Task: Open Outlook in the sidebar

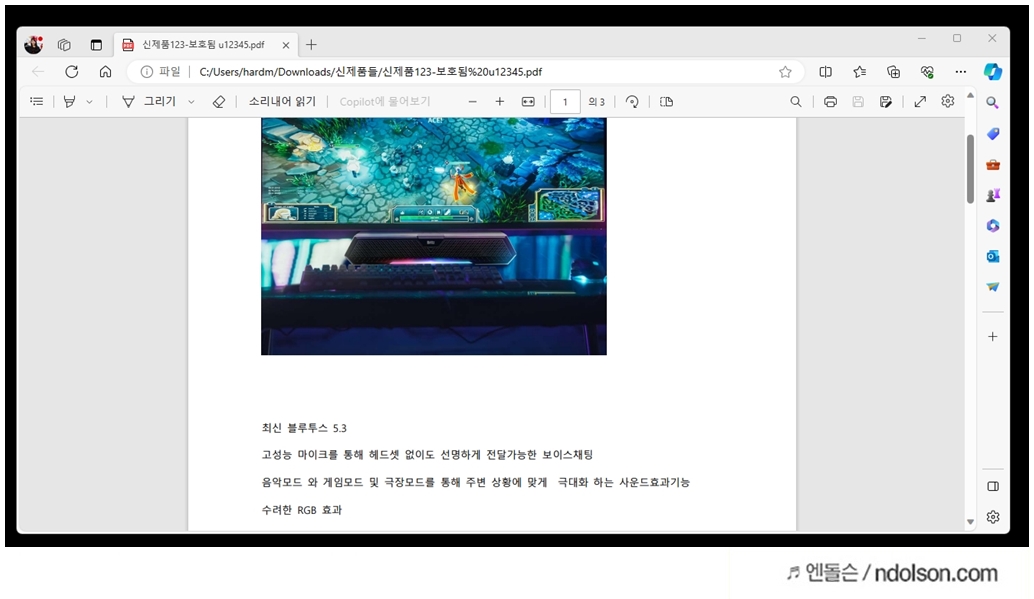Action: (992, 256)
